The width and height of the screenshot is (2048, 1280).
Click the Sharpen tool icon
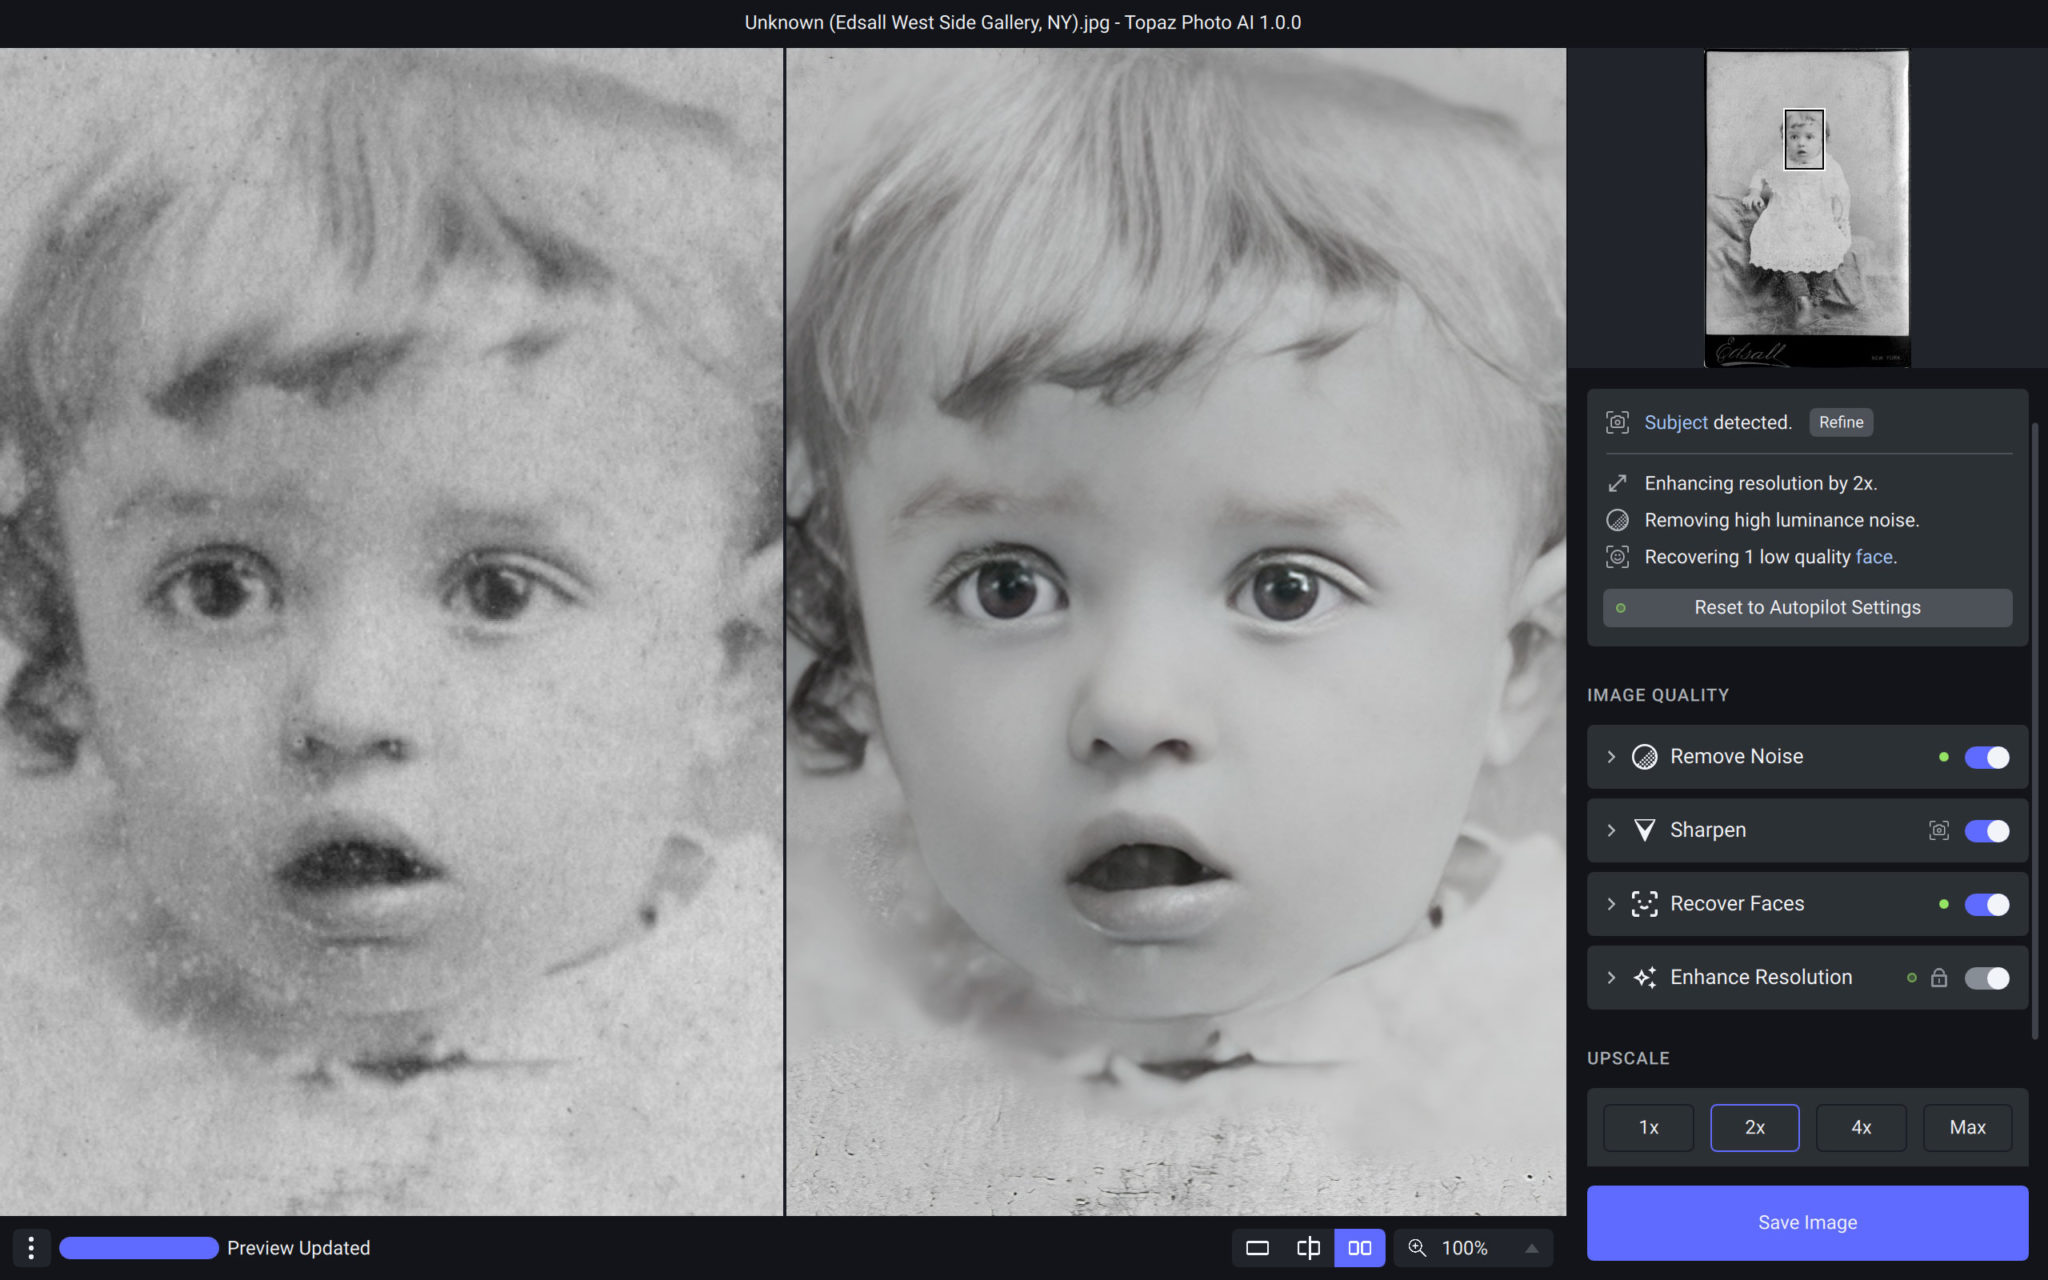(1645, 829)
